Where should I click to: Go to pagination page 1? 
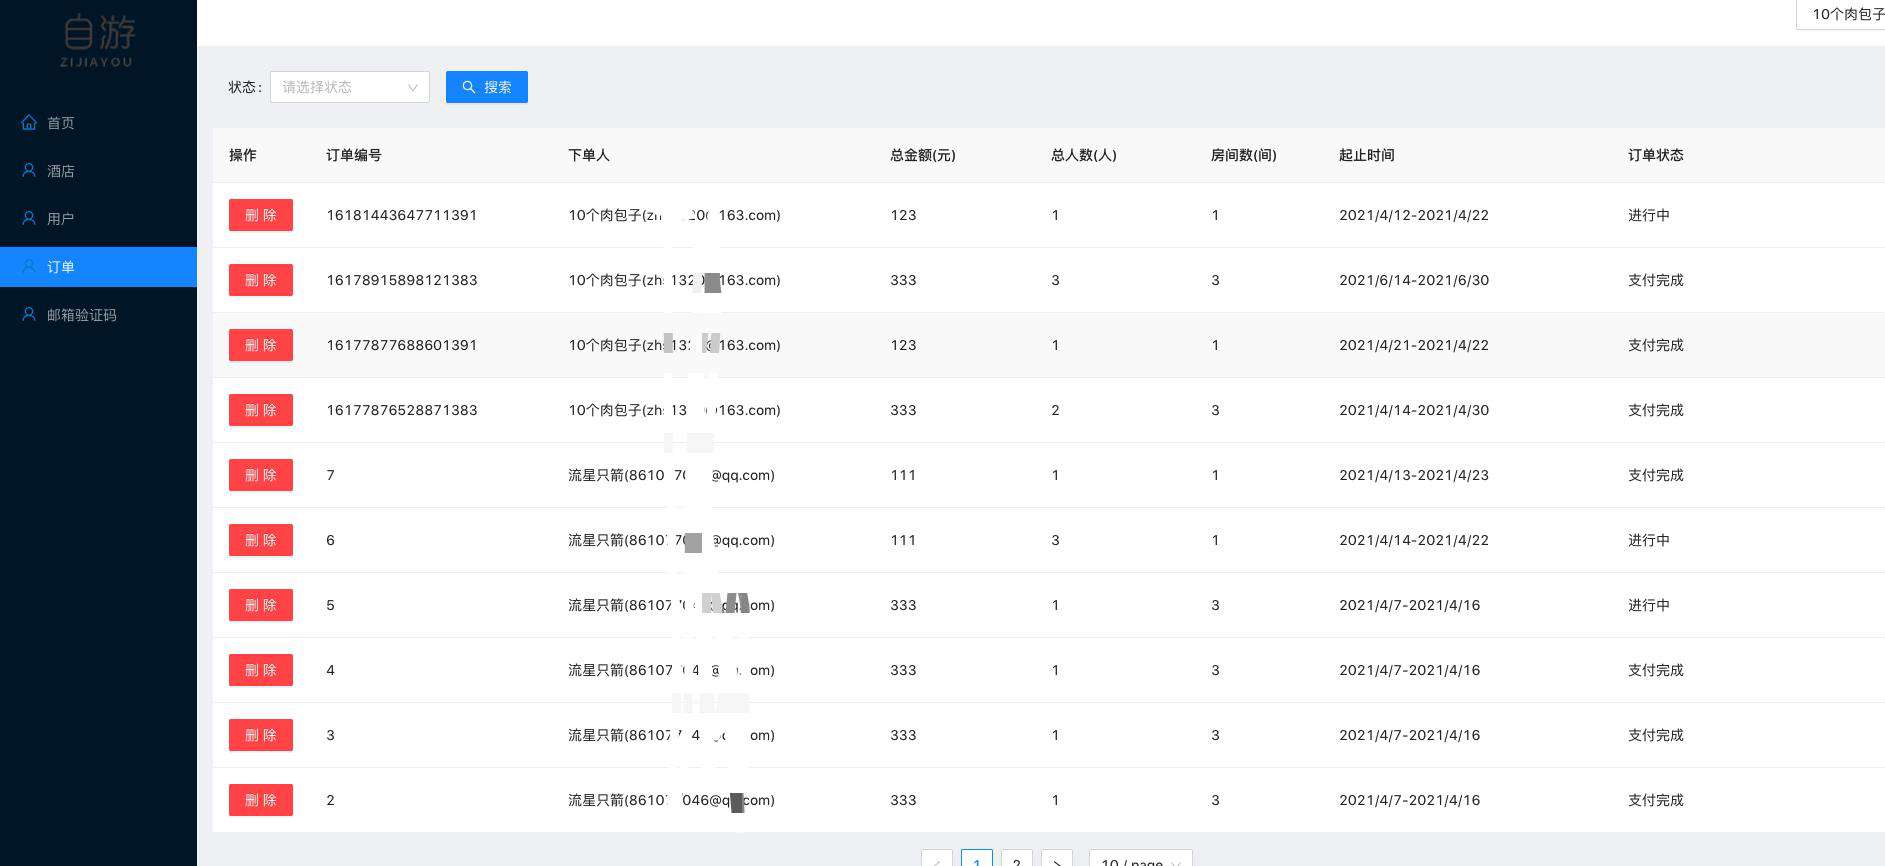coord(977,858)
